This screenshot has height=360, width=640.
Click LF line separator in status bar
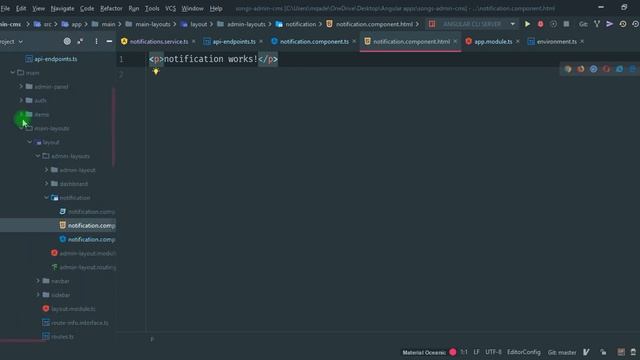476,352
